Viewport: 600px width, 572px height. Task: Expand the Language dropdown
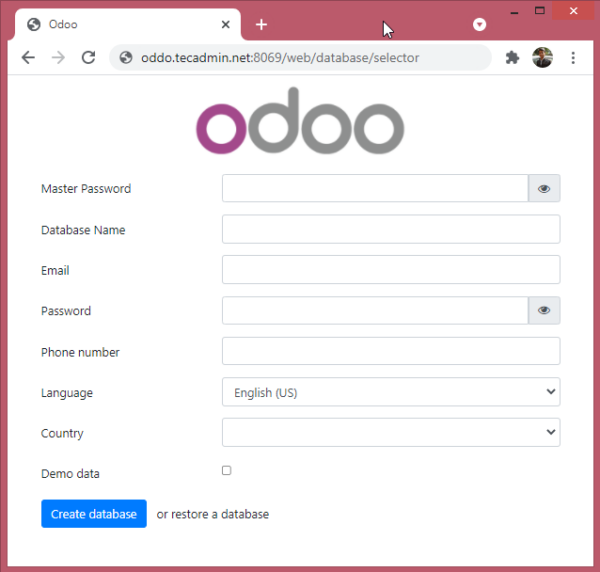(391, 393)
